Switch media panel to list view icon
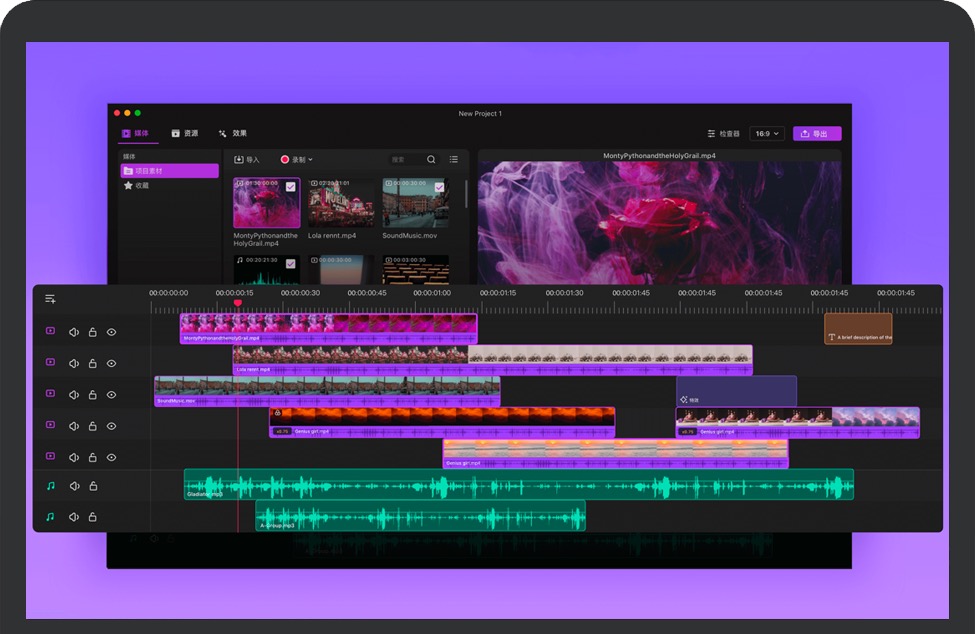 [454, 159]
